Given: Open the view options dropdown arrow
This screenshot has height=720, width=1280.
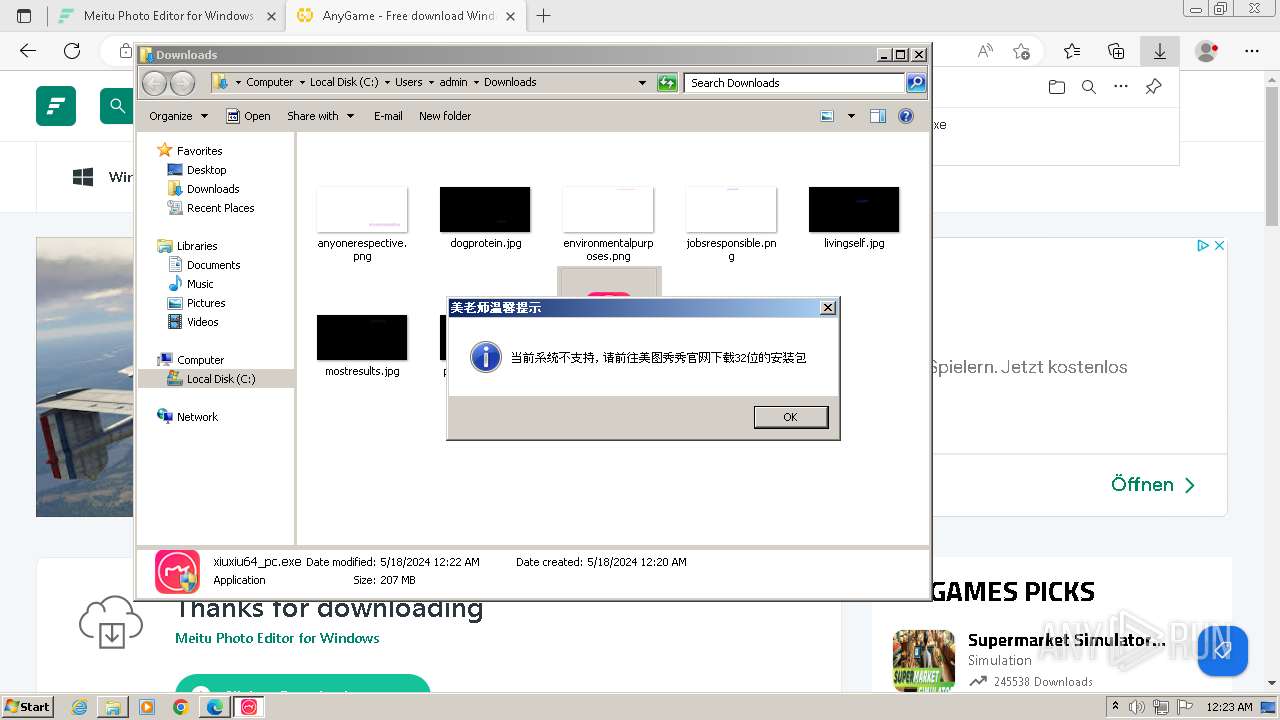Looking at the screenshot, I should click(851, 116).
